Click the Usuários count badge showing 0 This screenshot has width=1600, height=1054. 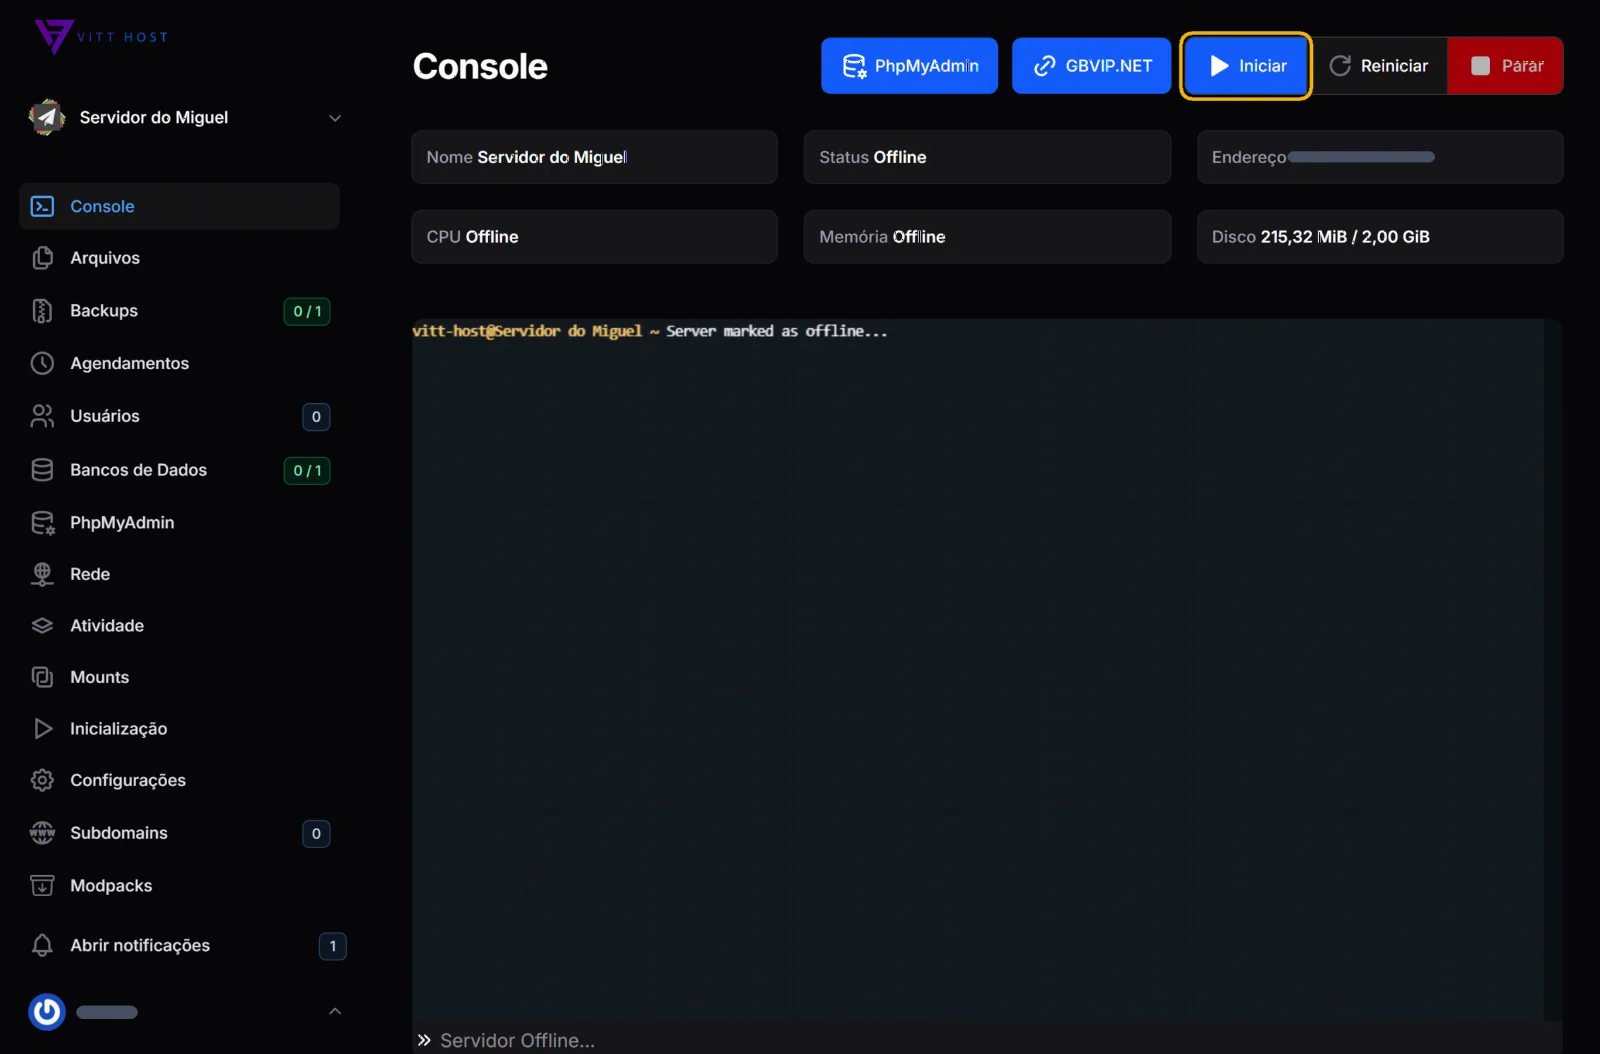click(316, 417)
